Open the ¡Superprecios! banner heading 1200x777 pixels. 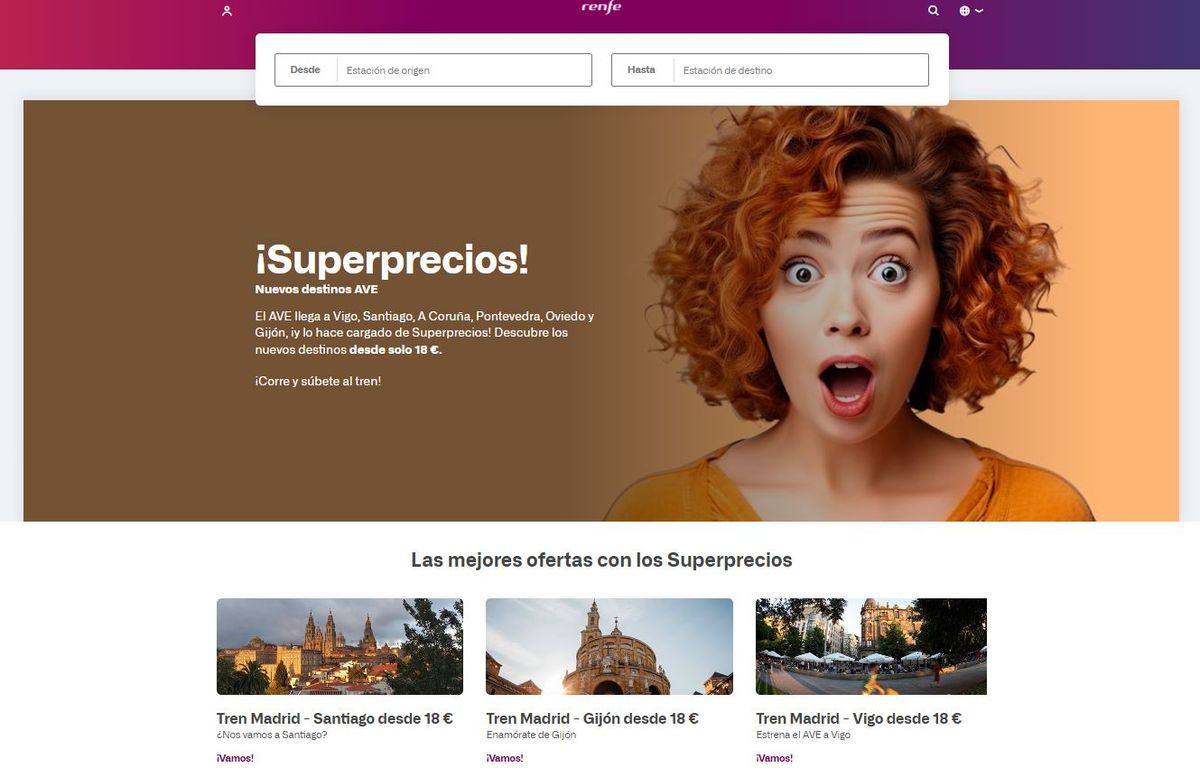tap(391, 260)
